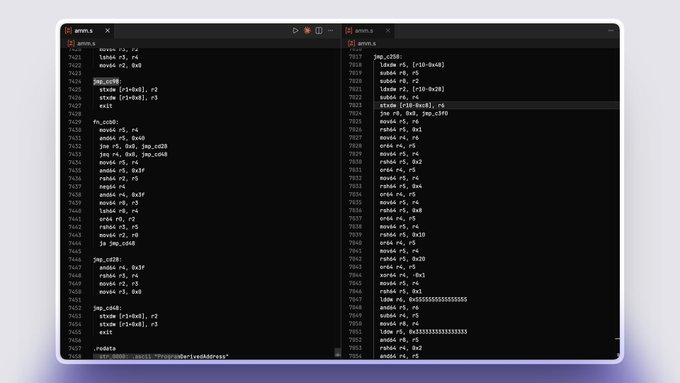Click the exit instruction on line 7455
680x383 pixels.
click(x=106, y=332)
